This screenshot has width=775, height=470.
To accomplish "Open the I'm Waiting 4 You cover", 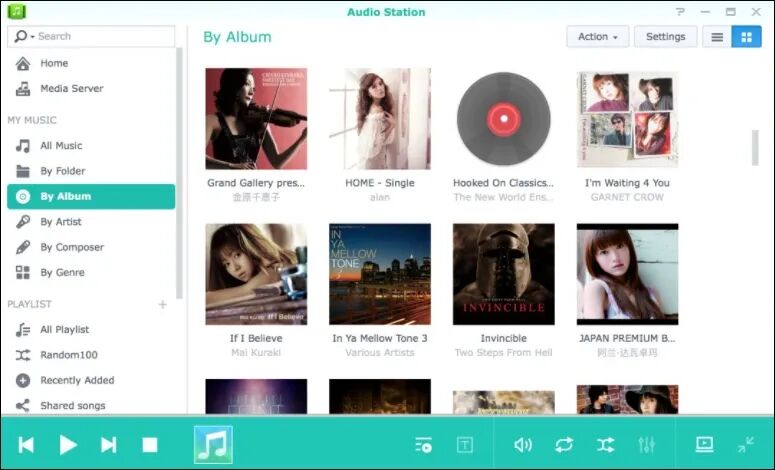I will (x=627, y=119).
